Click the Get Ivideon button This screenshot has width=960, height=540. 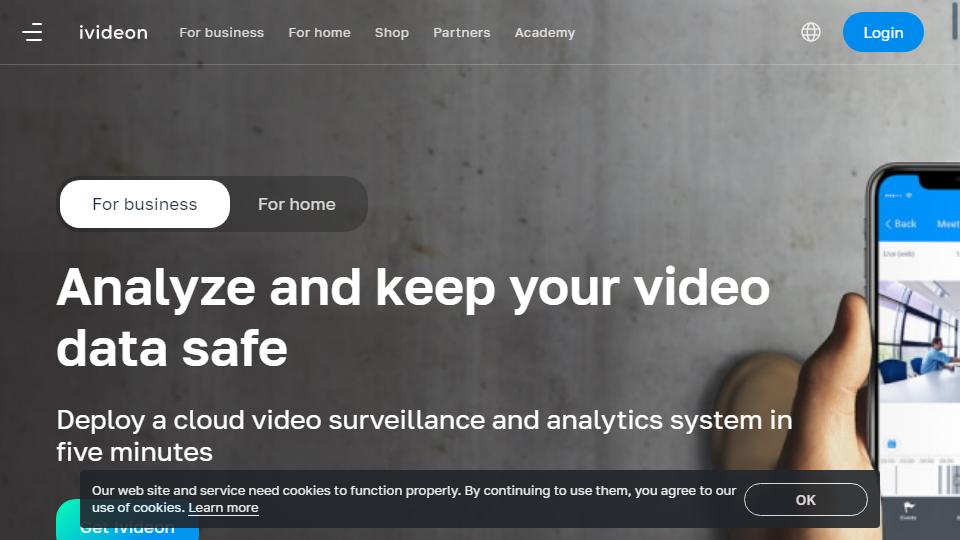pos(127,520)
